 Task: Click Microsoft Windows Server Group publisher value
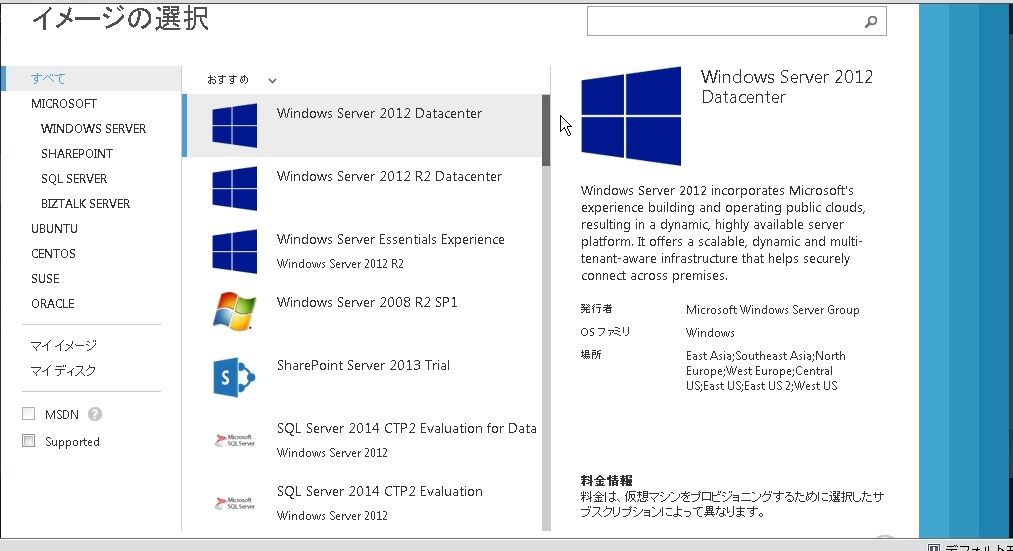(773, 310)
